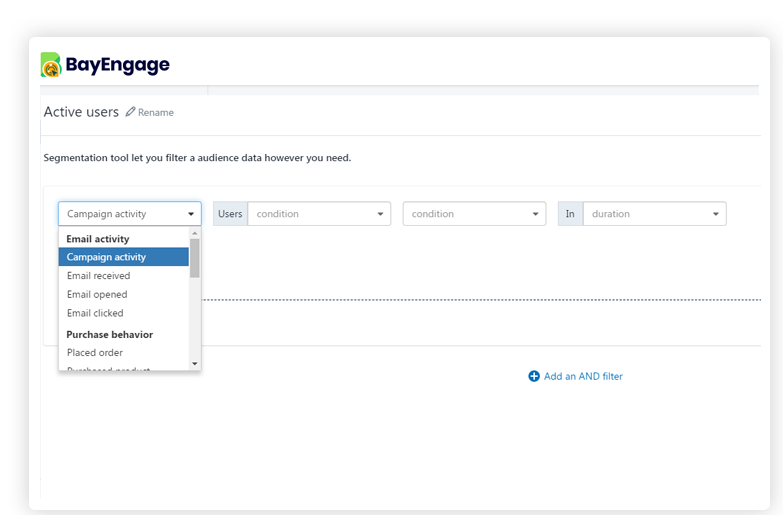Choose Email received from the list
783x515 pixels.
tap(98, 276)
